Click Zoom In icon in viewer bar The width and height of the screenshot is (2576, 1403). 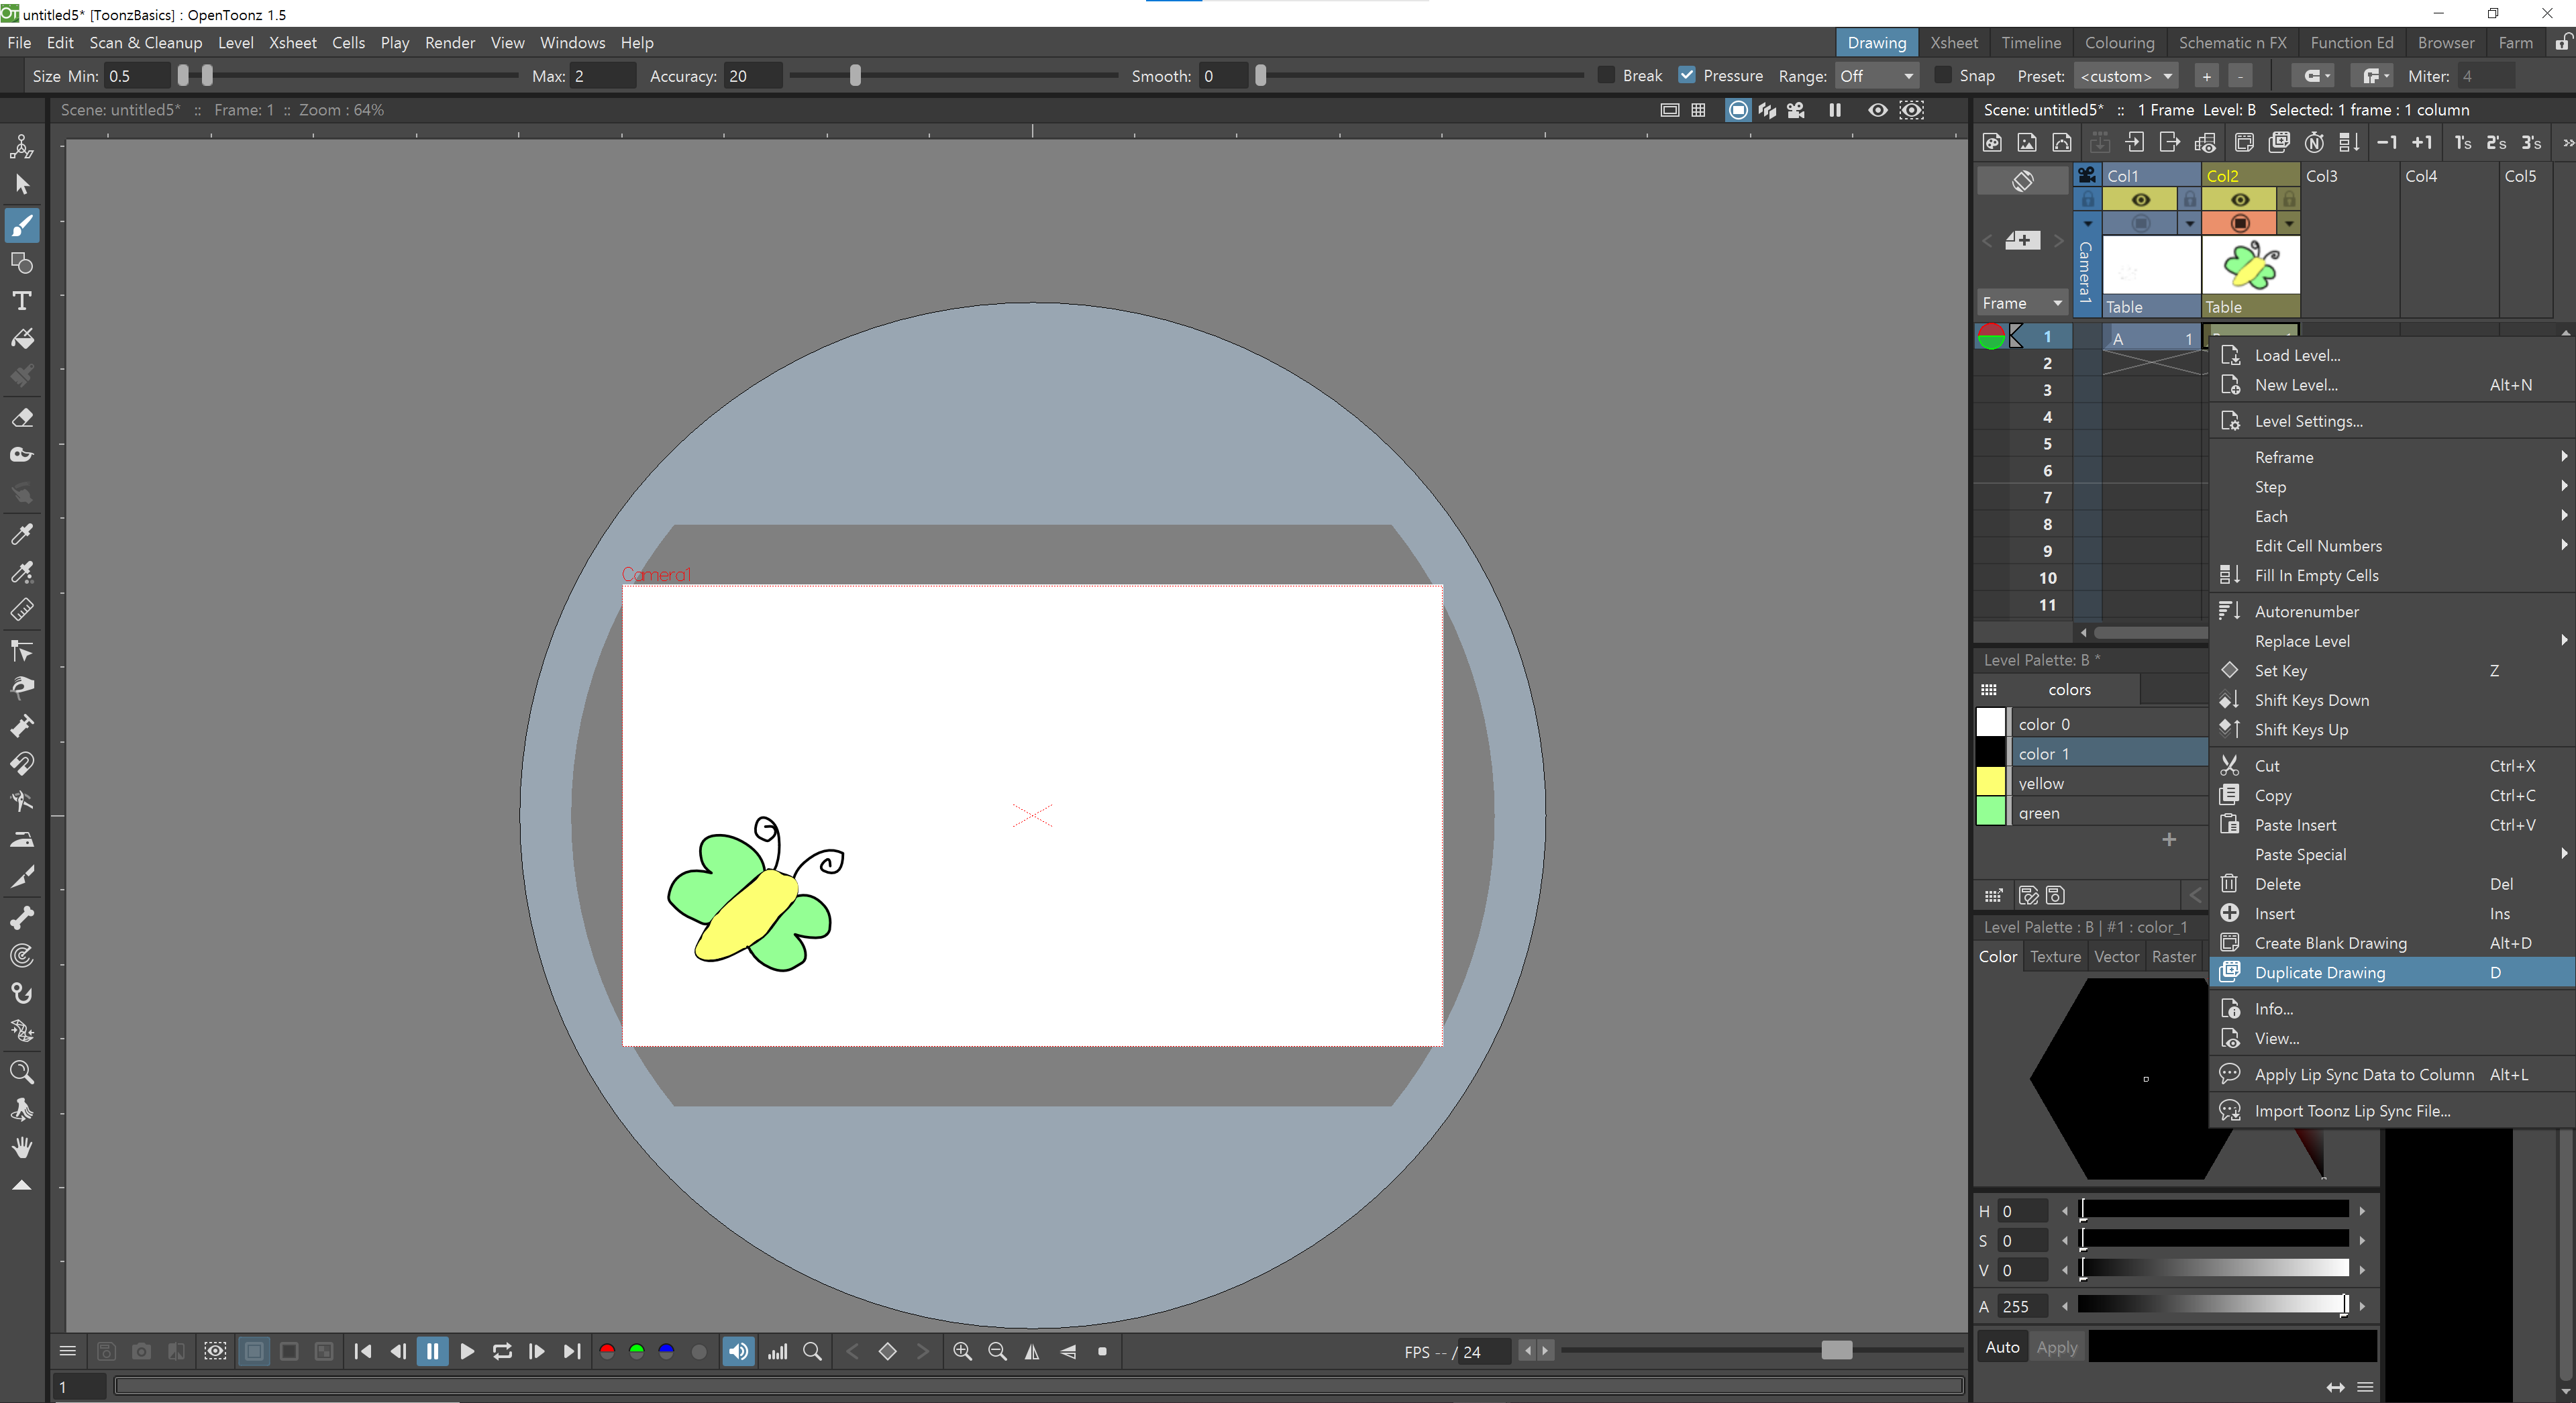(962, 1352)
